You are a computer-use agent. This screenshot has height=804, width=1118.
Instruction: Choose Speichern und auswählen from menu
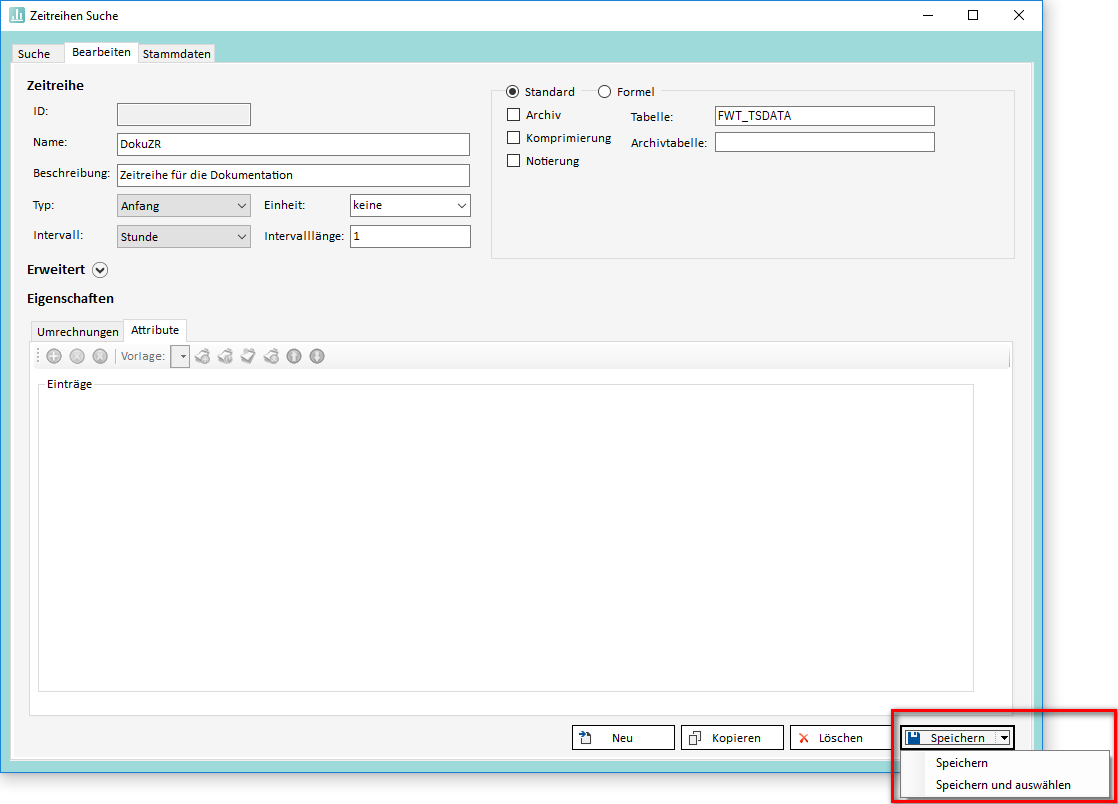tap(1003, 785)
